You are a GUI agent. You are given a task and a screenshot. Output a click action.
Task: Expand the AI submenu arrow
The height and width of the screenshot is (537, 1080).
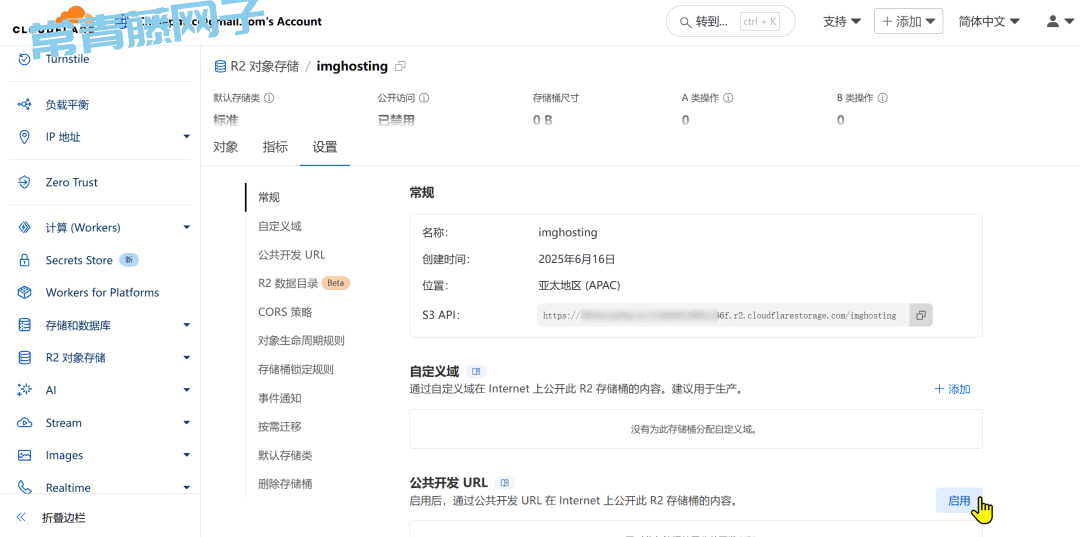tap(187, 390)
